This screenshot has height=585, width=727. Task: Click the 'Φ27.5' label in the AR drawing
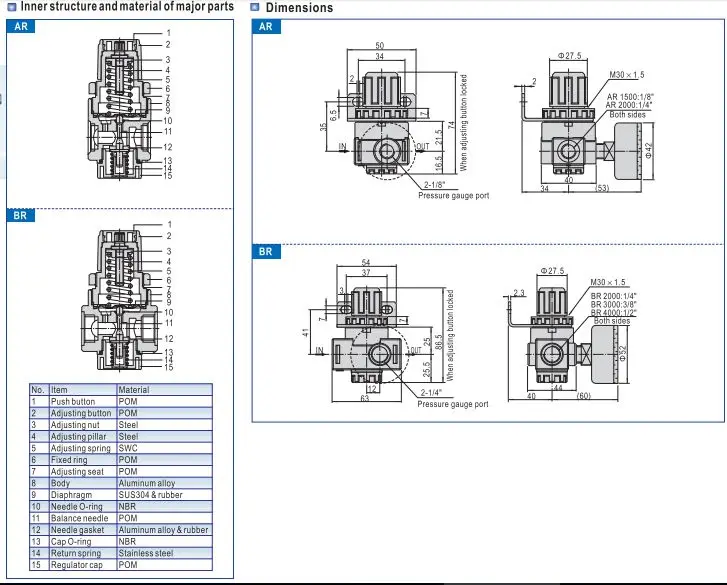click(x=569, y=56)
